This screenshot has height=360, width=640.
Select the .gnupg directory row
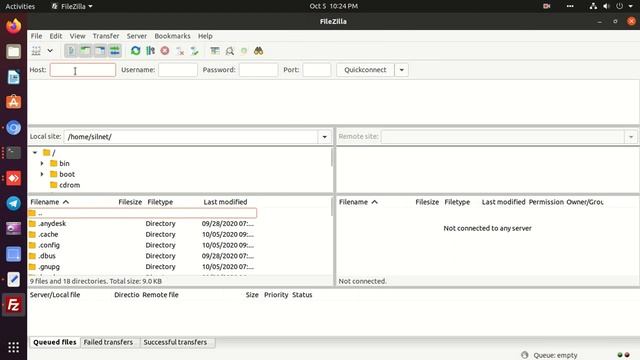tap(142, 267)
